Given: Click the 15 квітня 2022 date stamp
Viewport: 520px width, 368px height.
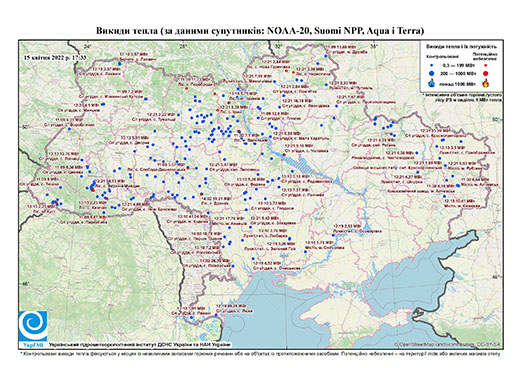Looking at the screenshot, I should click(55, 57).
